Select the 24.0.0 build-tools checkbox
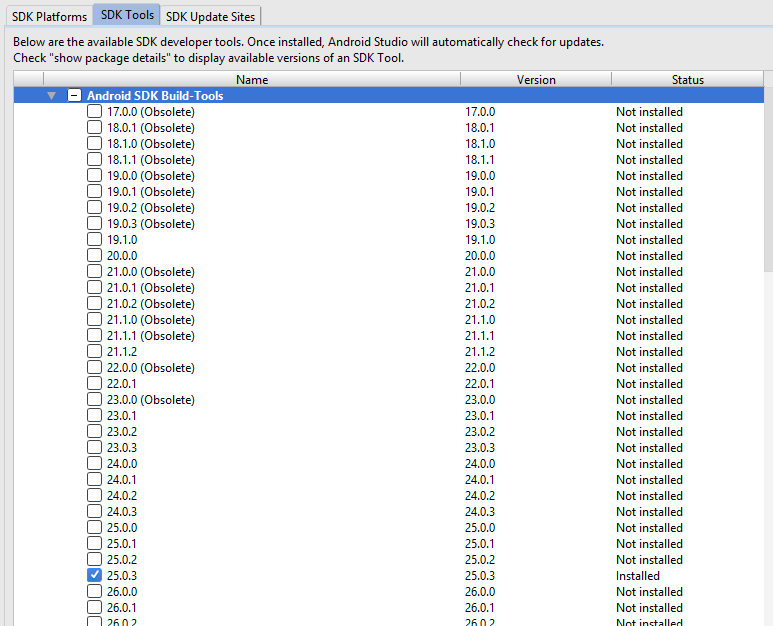 [x=94, y=463]
